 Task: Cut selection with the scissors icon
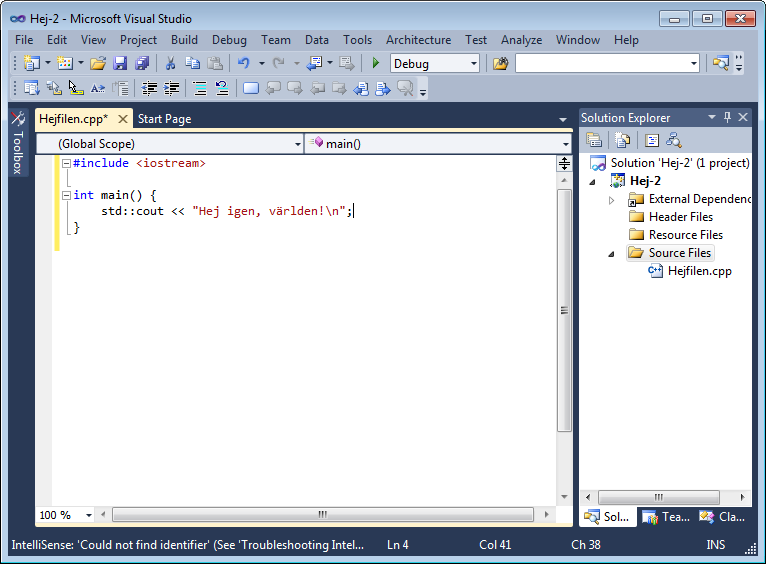170,63
